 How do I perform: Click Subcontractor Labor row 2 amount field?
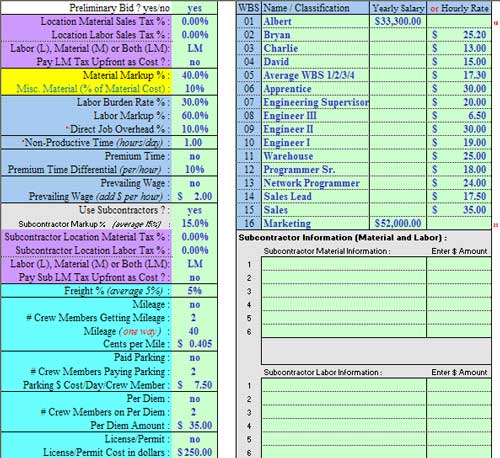(459, 399)
